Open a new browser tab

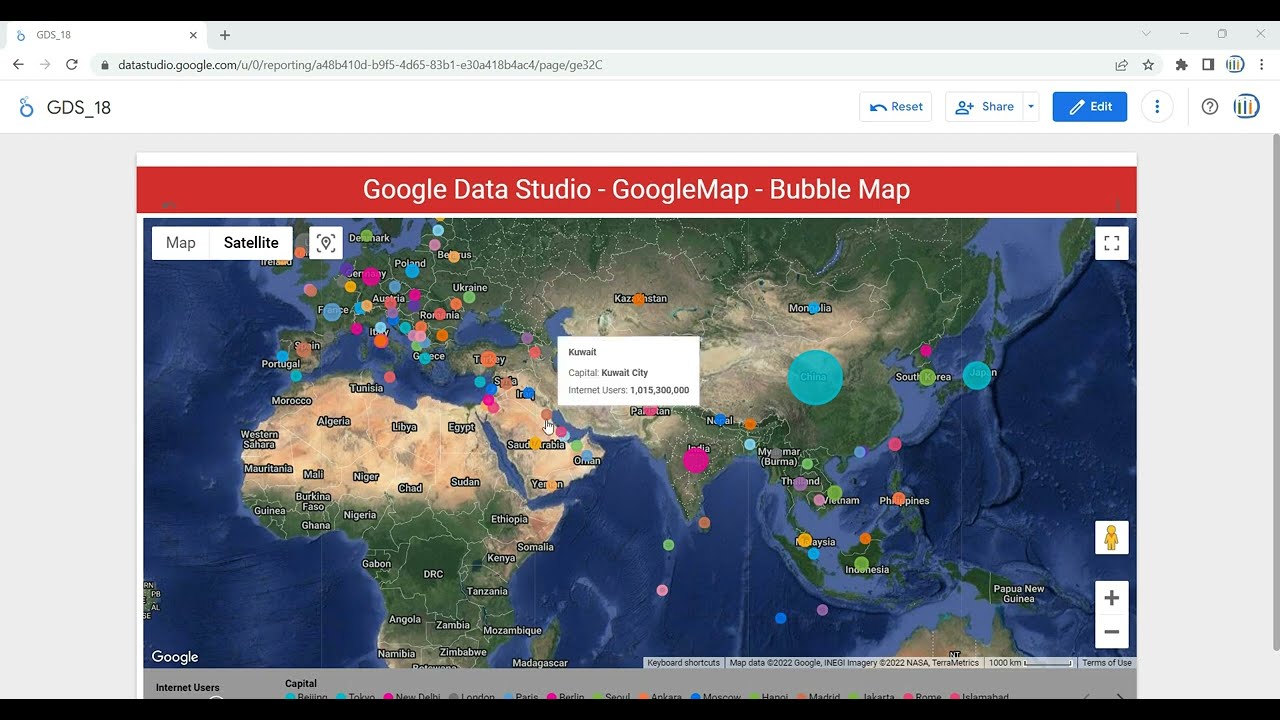pyautogui.click(x=225, y=35)
